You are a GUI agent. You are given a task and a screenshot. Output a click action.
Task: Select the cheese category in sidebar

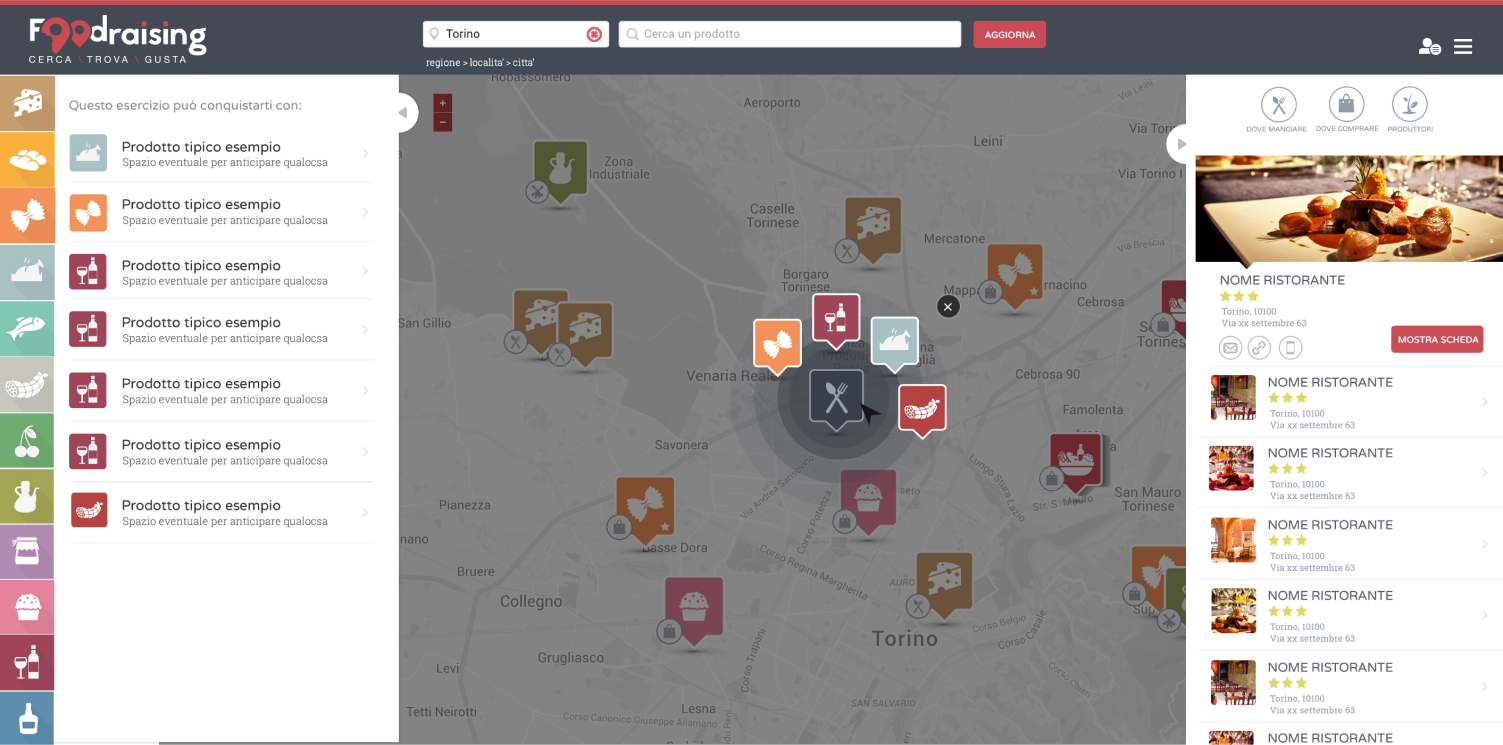(27, 103)
